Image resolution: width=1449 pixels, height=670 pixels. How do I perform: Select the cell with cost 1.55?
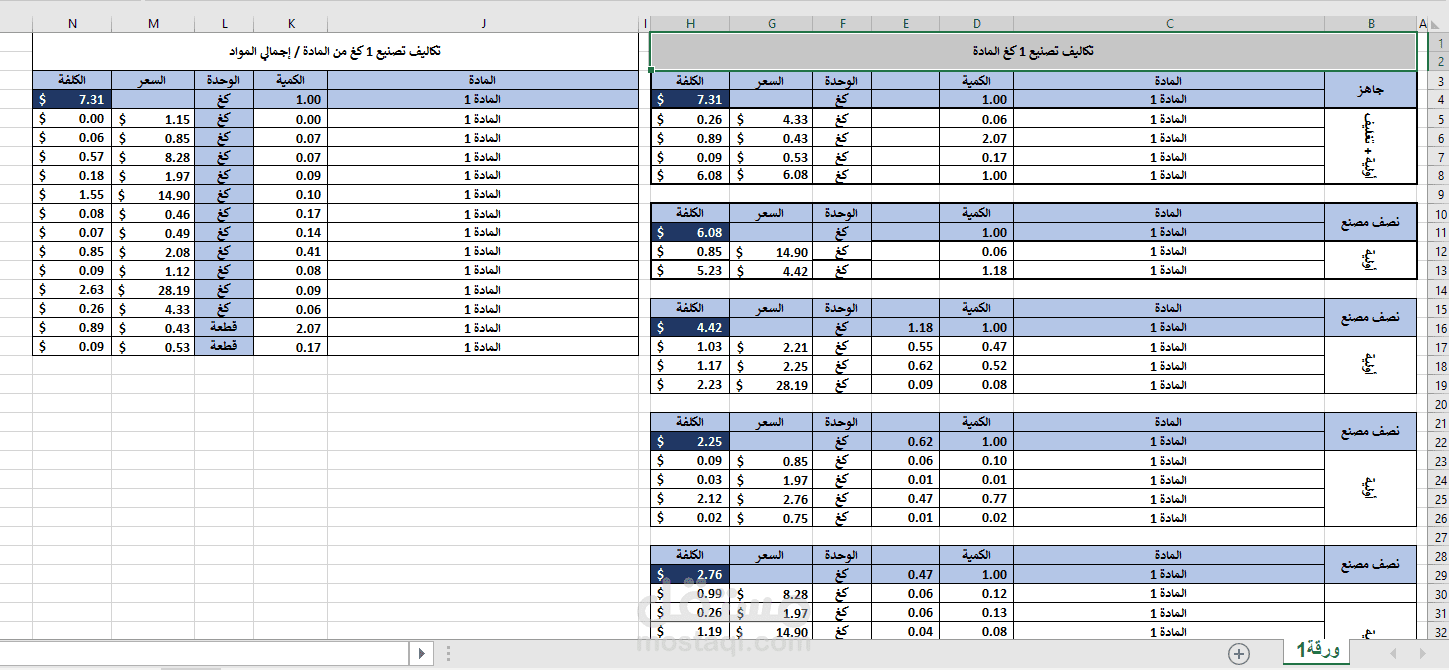pos(72,195)
